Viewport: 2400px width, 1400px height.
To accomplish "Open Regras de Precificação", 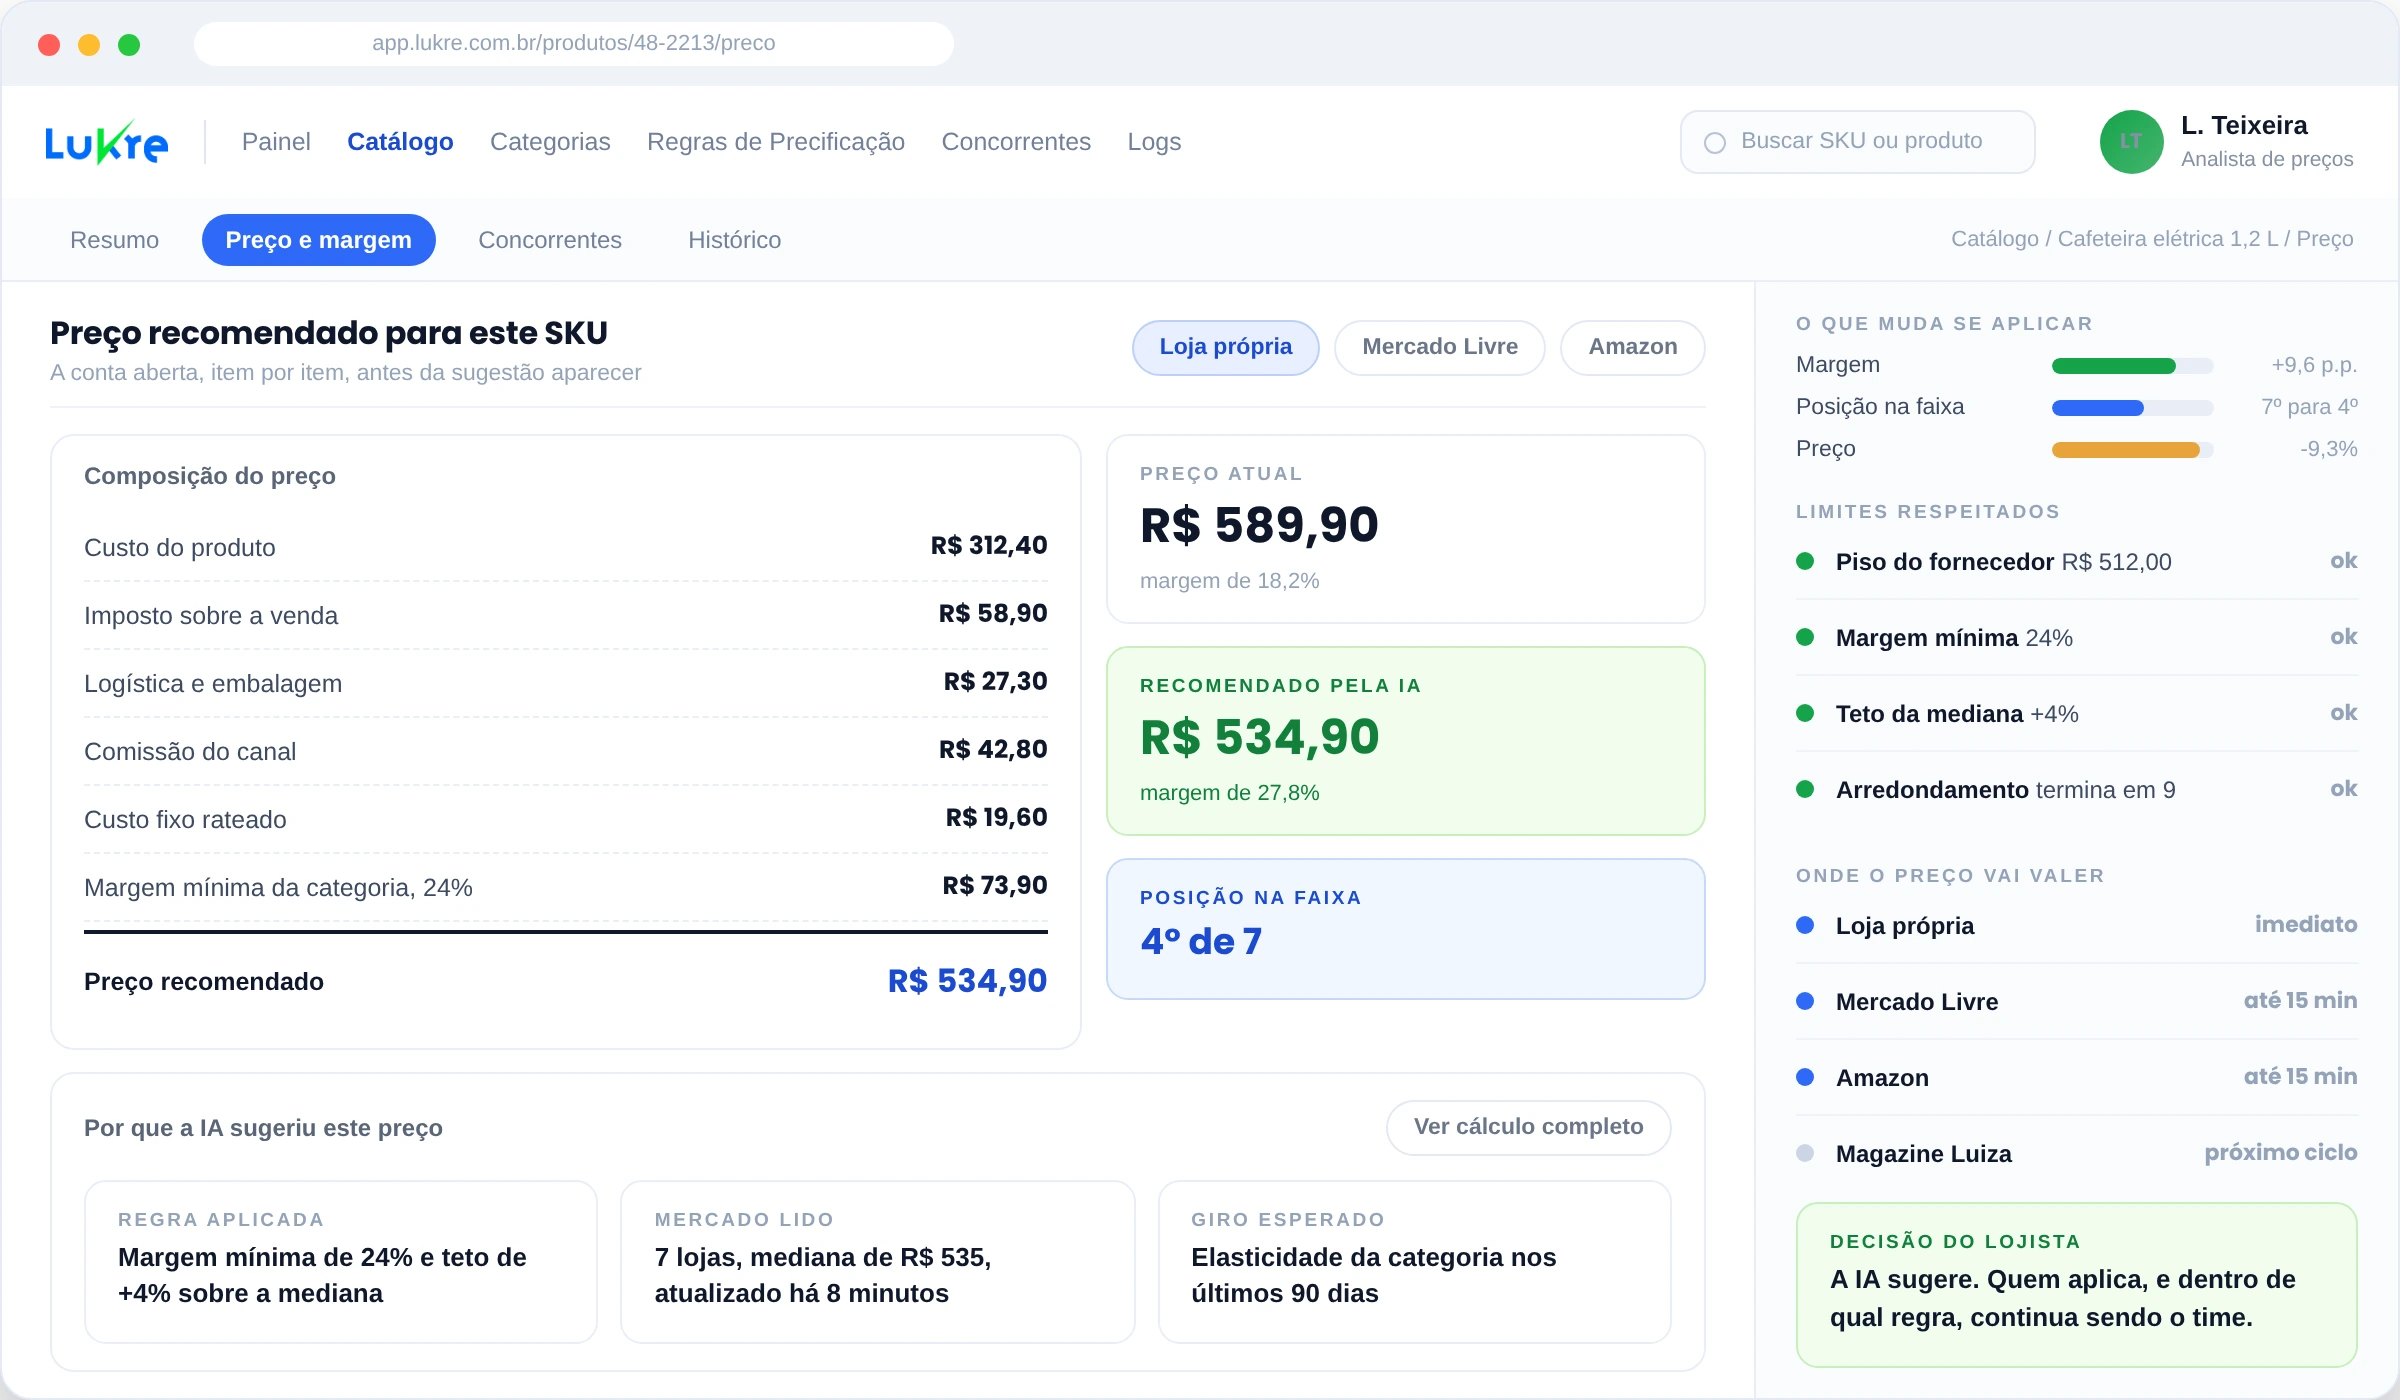I will pyautogui.click(x=776, y=142).
